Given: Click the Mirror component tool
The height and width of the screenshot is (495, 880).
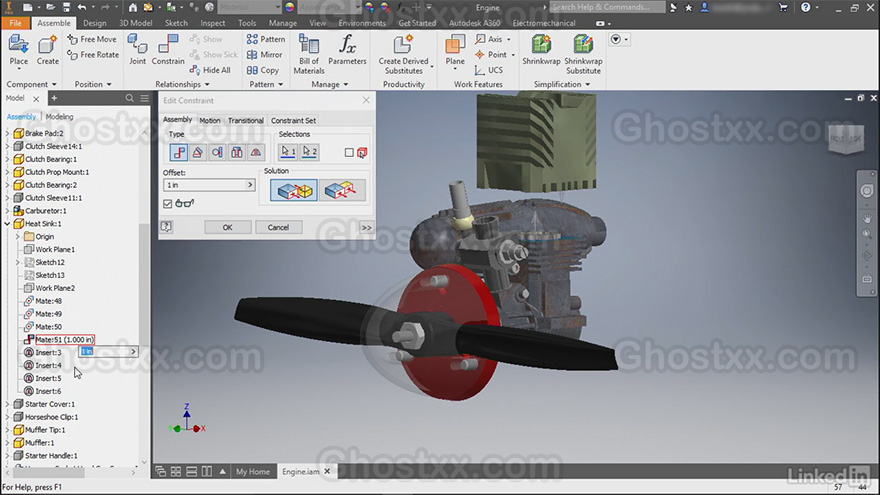Looking at the screenshot, I should (x=265, y=54).
